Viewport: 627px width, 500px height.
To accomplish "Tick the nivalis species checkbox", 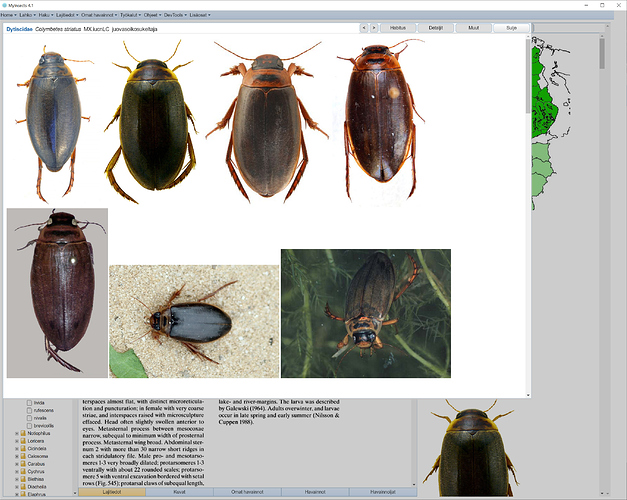I will point(29,418).
